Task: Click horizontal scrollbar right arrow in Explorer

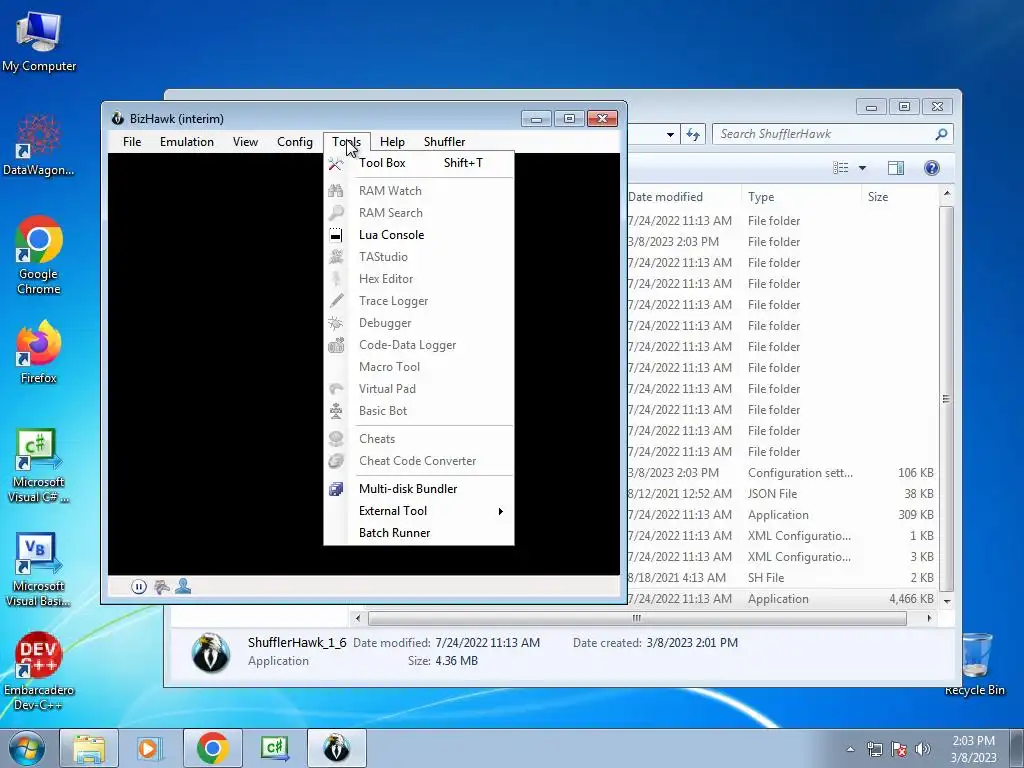Action: coord(929,618)
